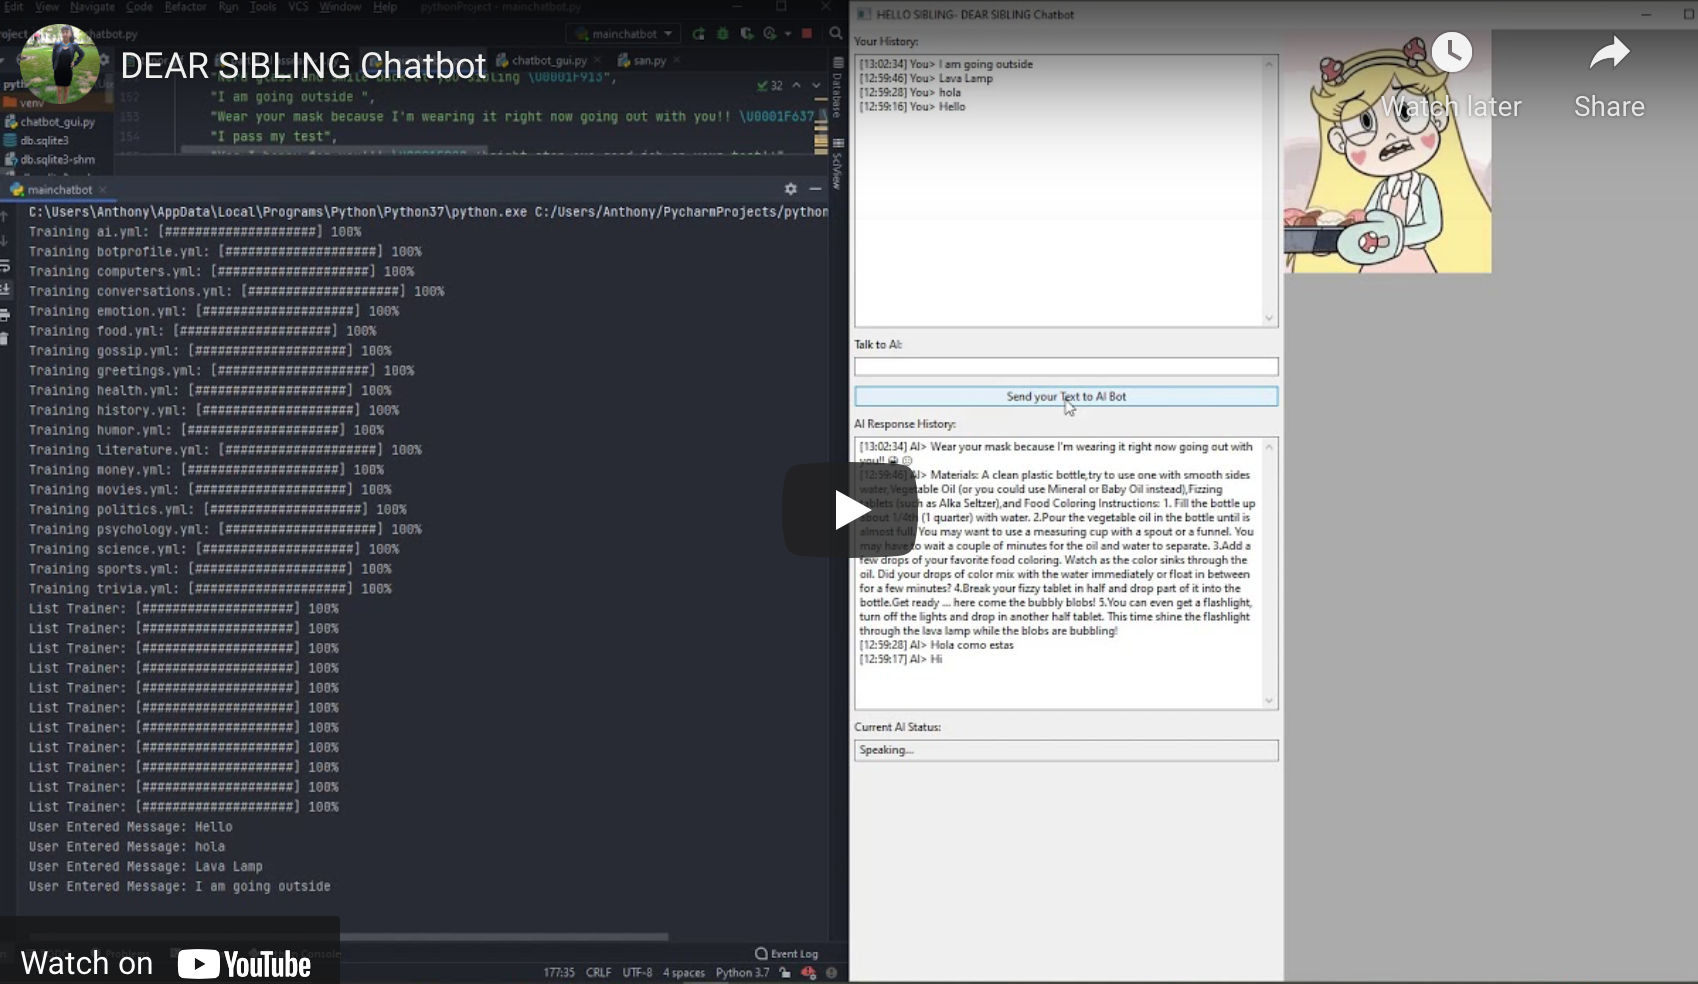The image size is (1698, 984).
Task: Click the Current AI Status field showing Speaking
Action: (1066, 750)
